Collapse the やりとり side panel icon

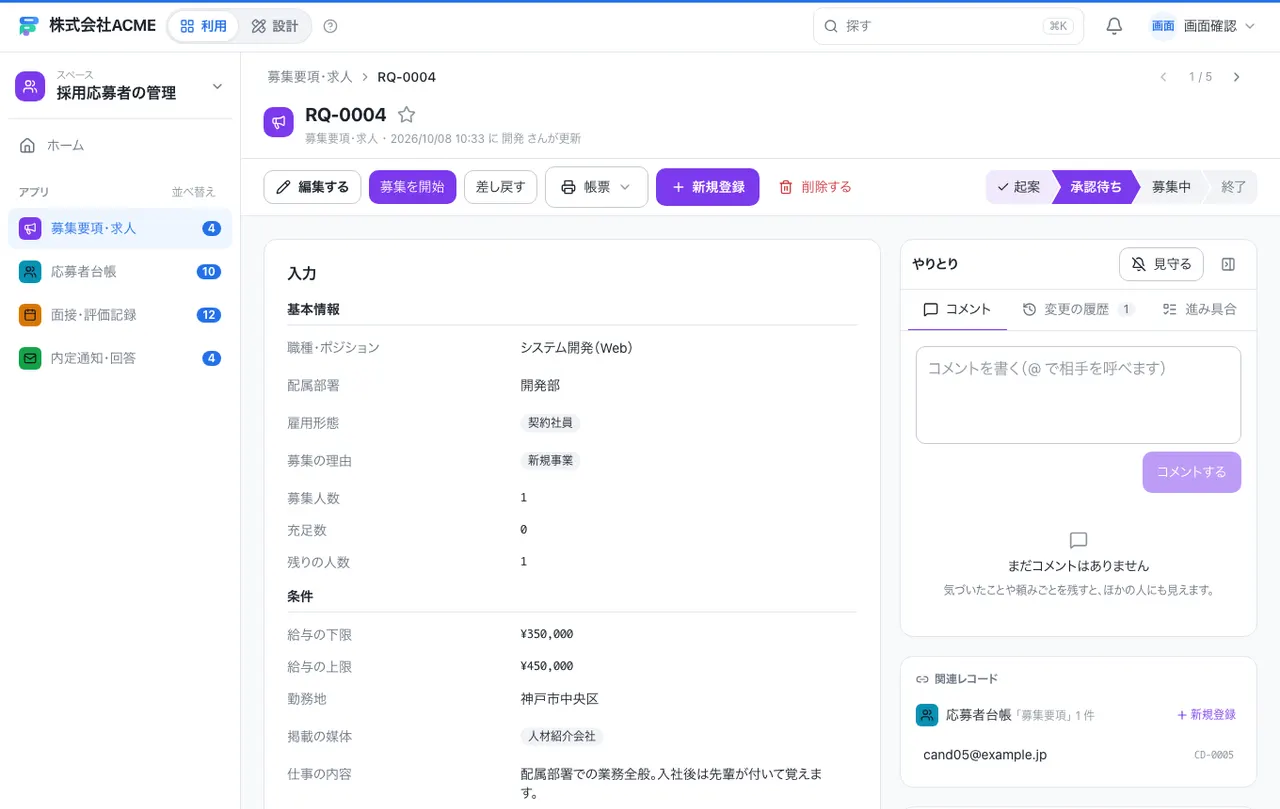point(1228,264)
